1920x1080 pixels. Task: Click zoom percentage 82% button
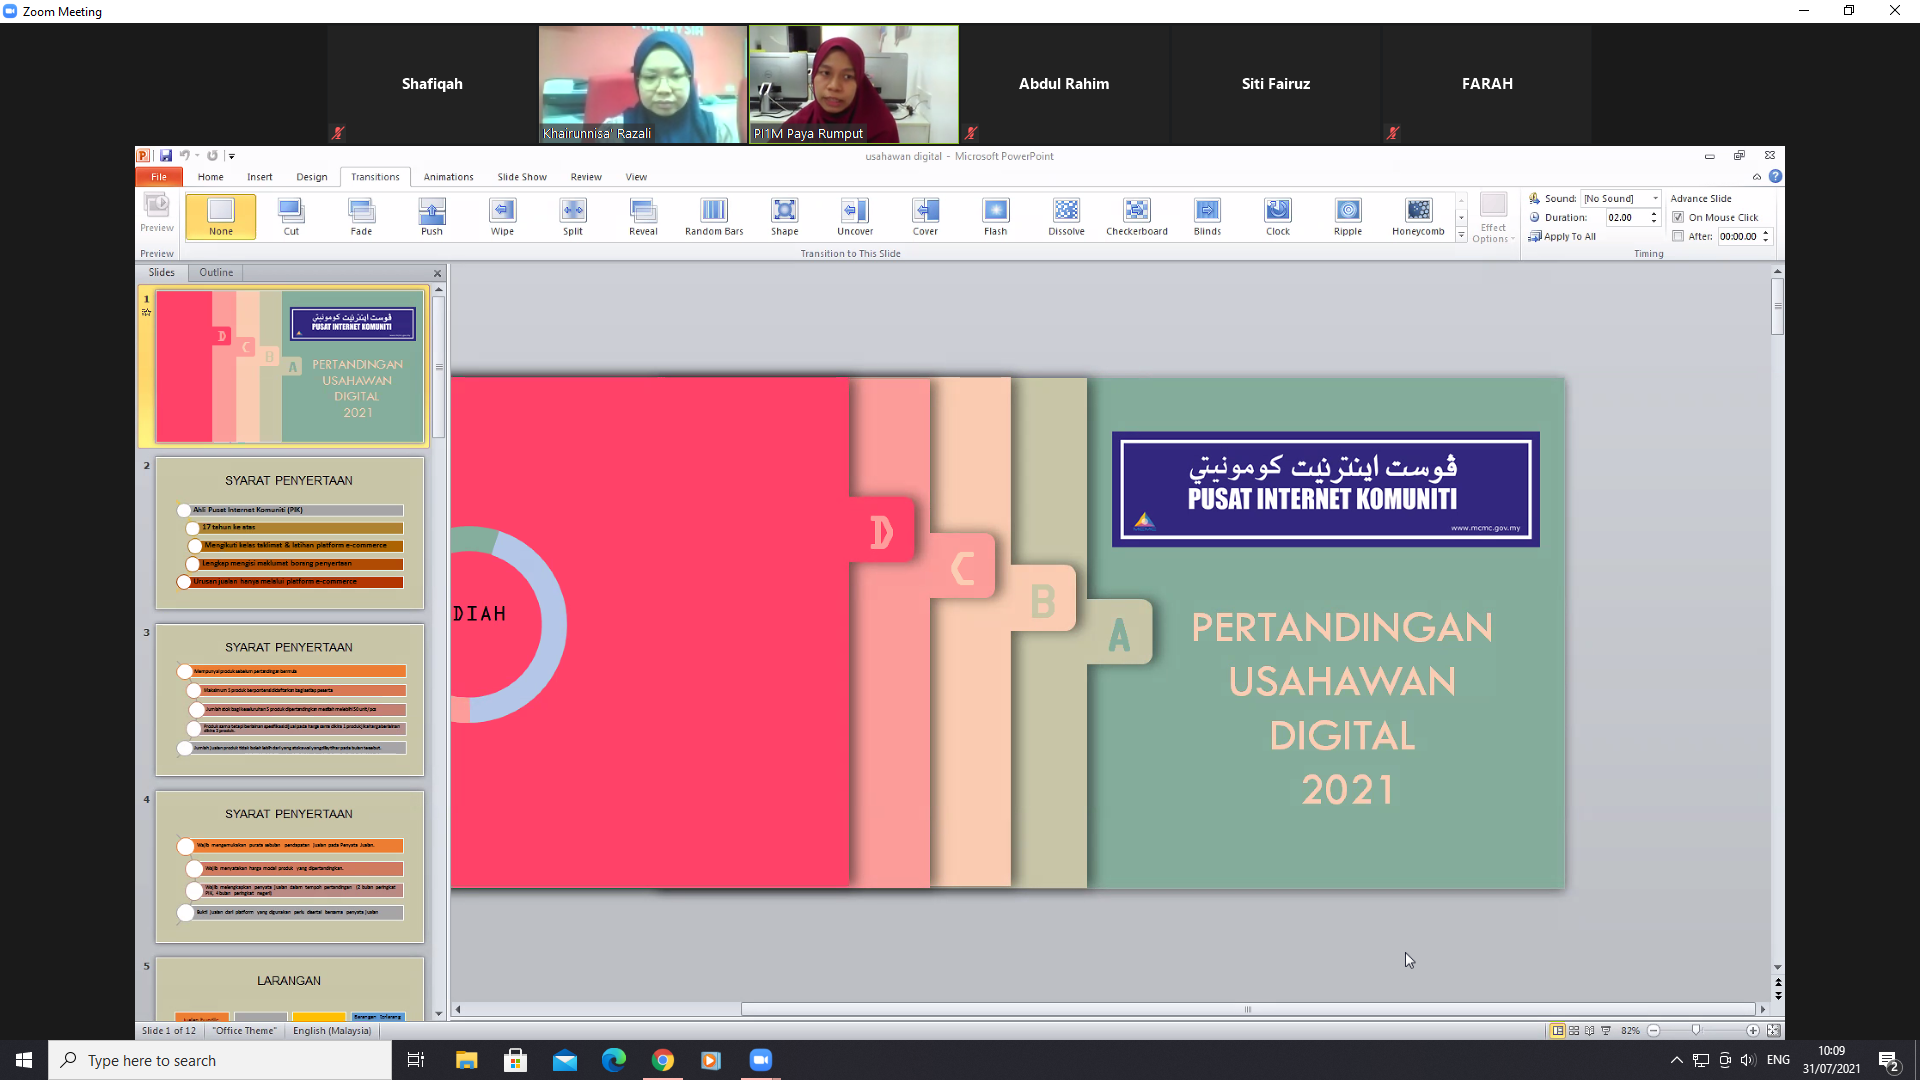[1630, 1031]
